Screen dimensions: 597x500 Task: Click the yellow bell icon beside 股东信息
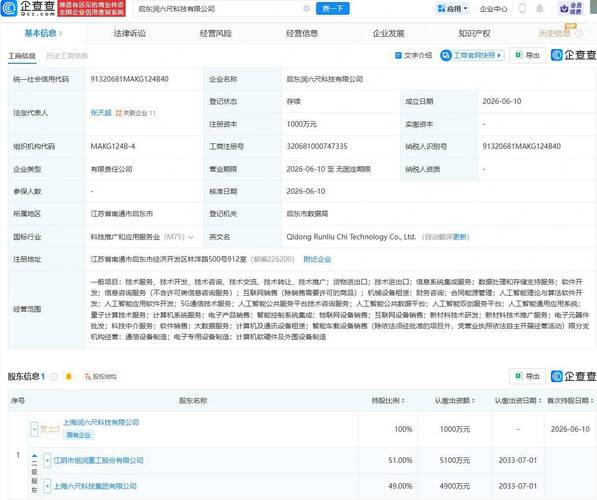coord(69,377)
